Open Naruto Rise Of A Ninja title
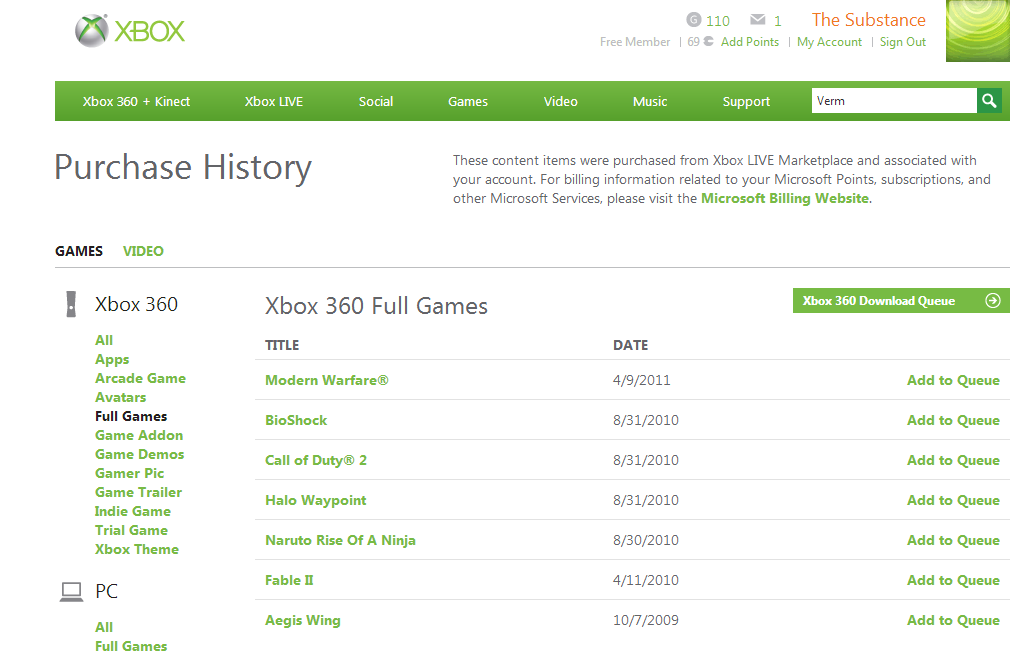This screenshot has height=658, width=1011. click(340, 540)
